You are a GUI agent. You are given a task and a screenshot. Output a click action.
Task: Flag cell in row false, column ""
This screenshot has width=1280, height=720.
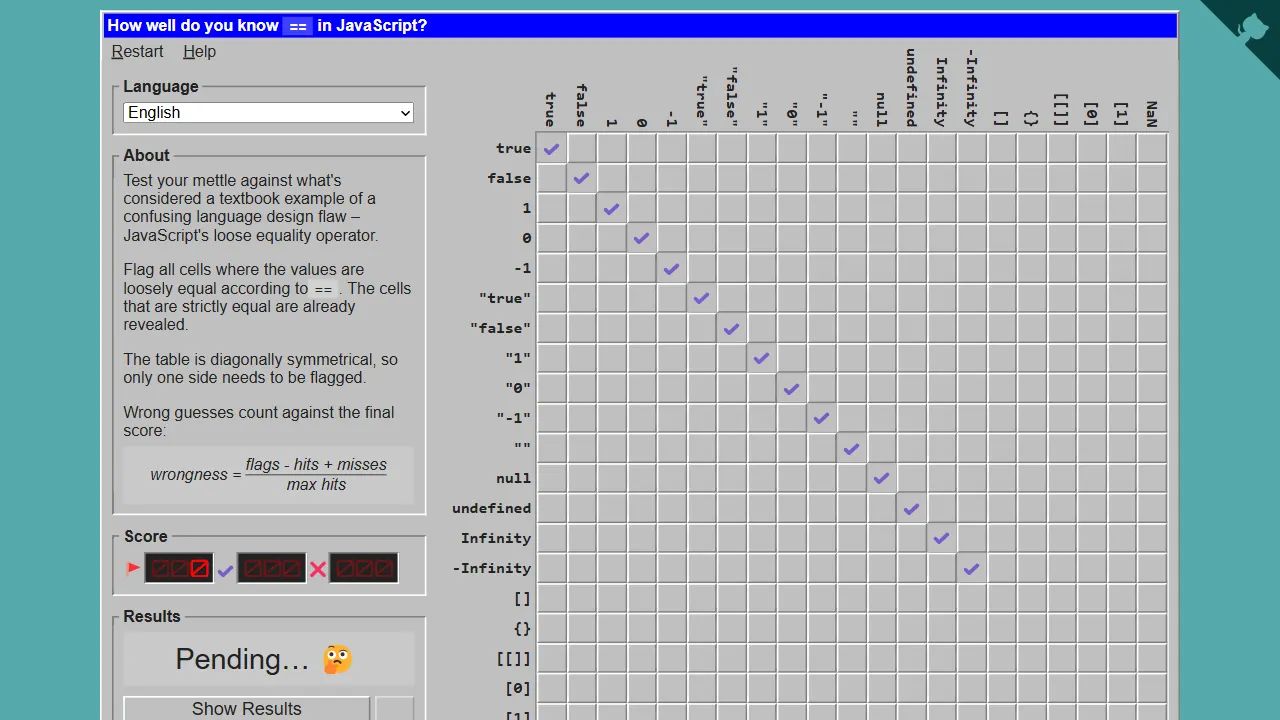[852, 178]
